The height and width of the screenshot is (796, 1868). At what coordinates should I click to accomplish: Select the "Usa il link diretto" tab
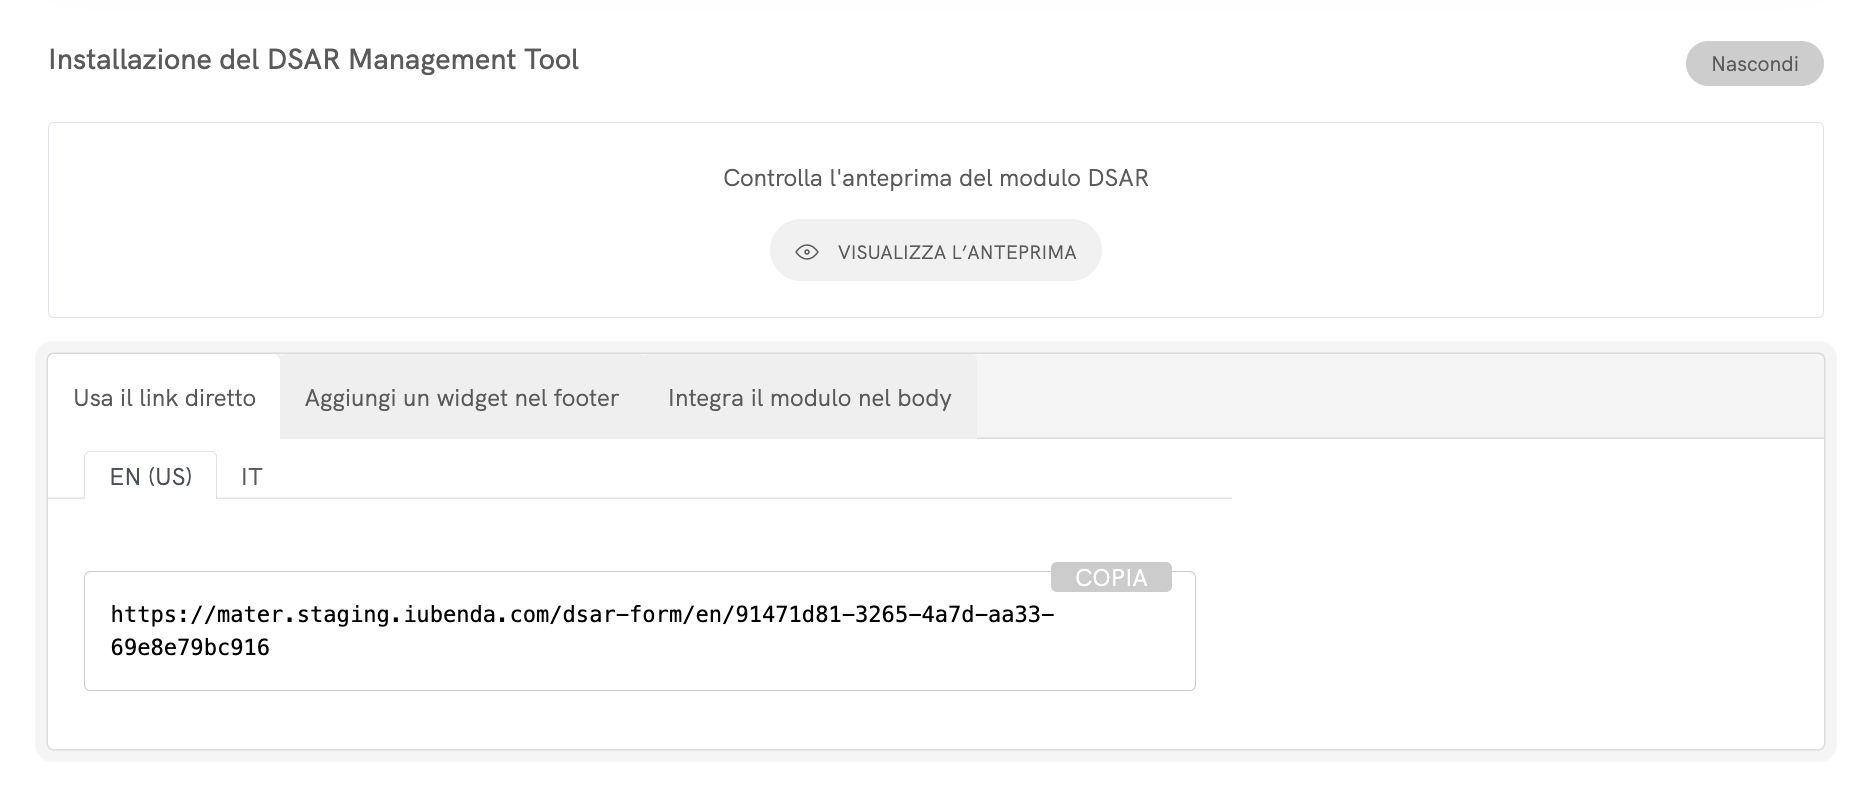[x=165, y=398]
